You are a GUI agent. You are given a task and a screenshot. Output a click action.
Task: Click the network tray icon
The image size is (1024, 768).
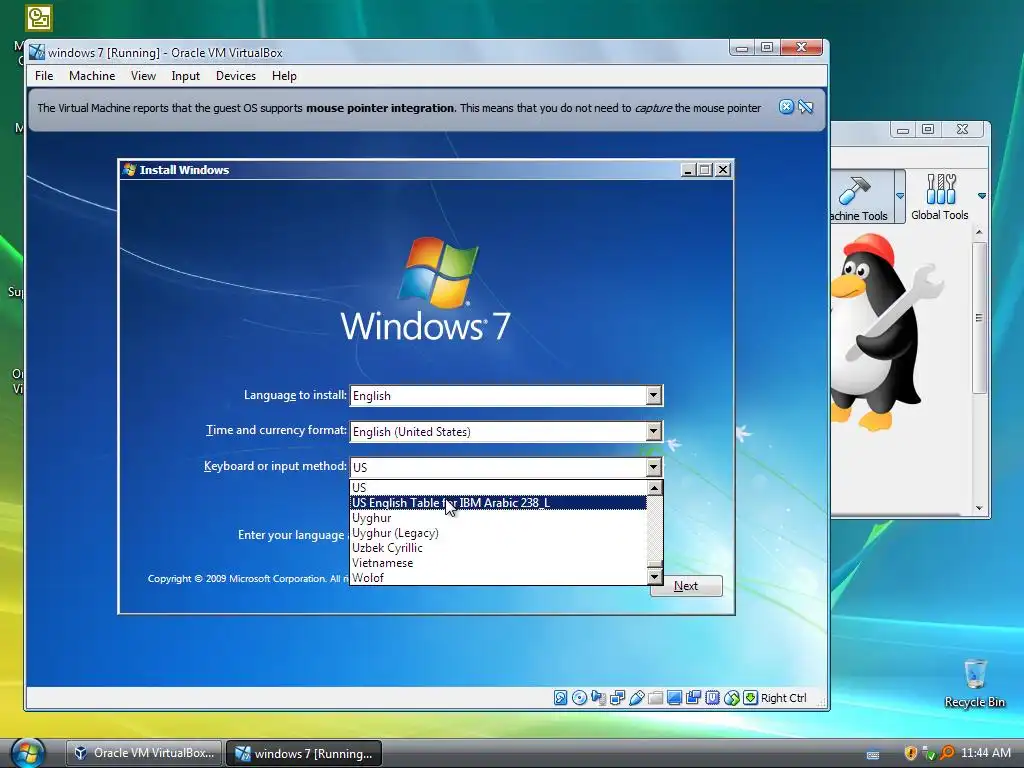(x=929, y=753)
